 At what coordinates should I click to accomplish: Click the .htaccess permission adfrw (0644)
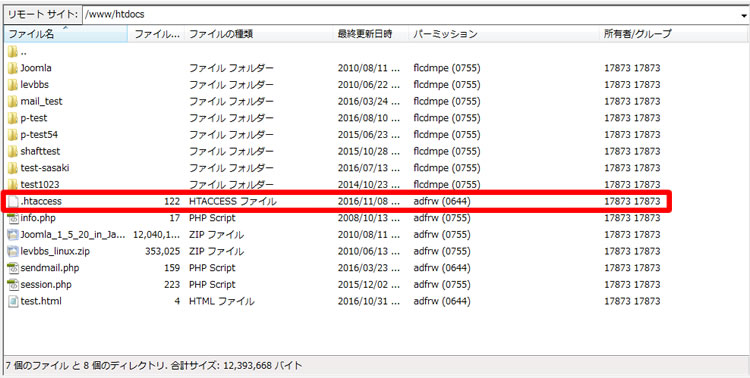point(442,201)
